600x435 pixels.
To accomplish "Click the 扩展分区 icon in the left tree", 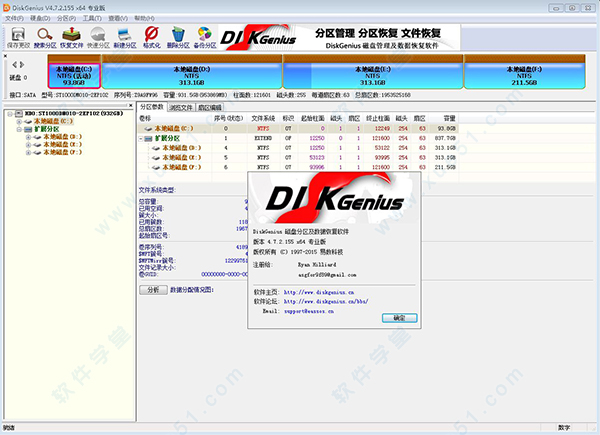I will [x=28, y=129].
